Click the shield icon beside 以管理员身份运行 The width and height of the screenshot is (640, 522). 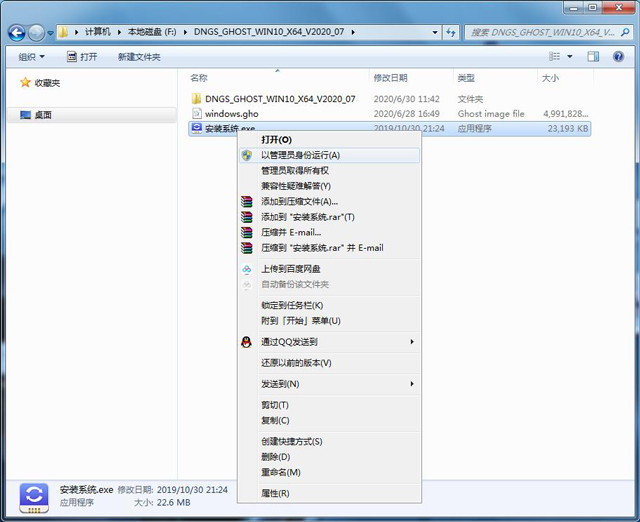pos(247,155)
